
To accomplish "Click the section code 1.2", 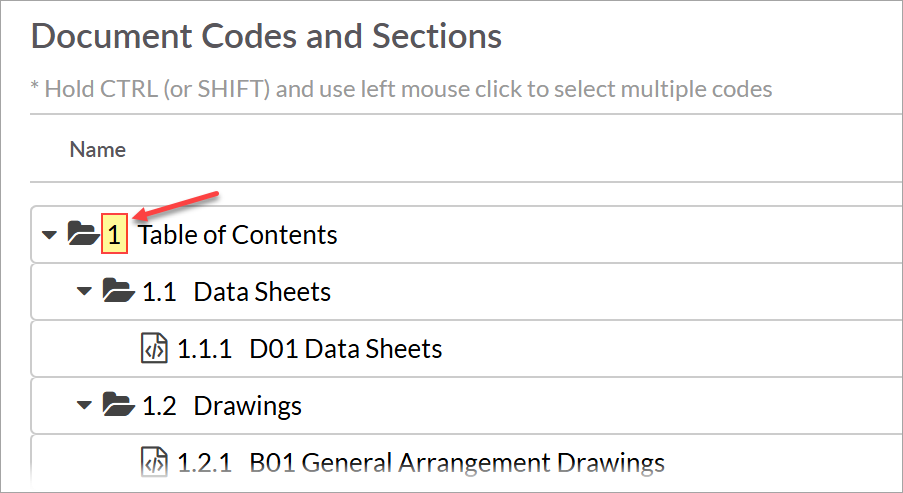I will coord(159,406).
